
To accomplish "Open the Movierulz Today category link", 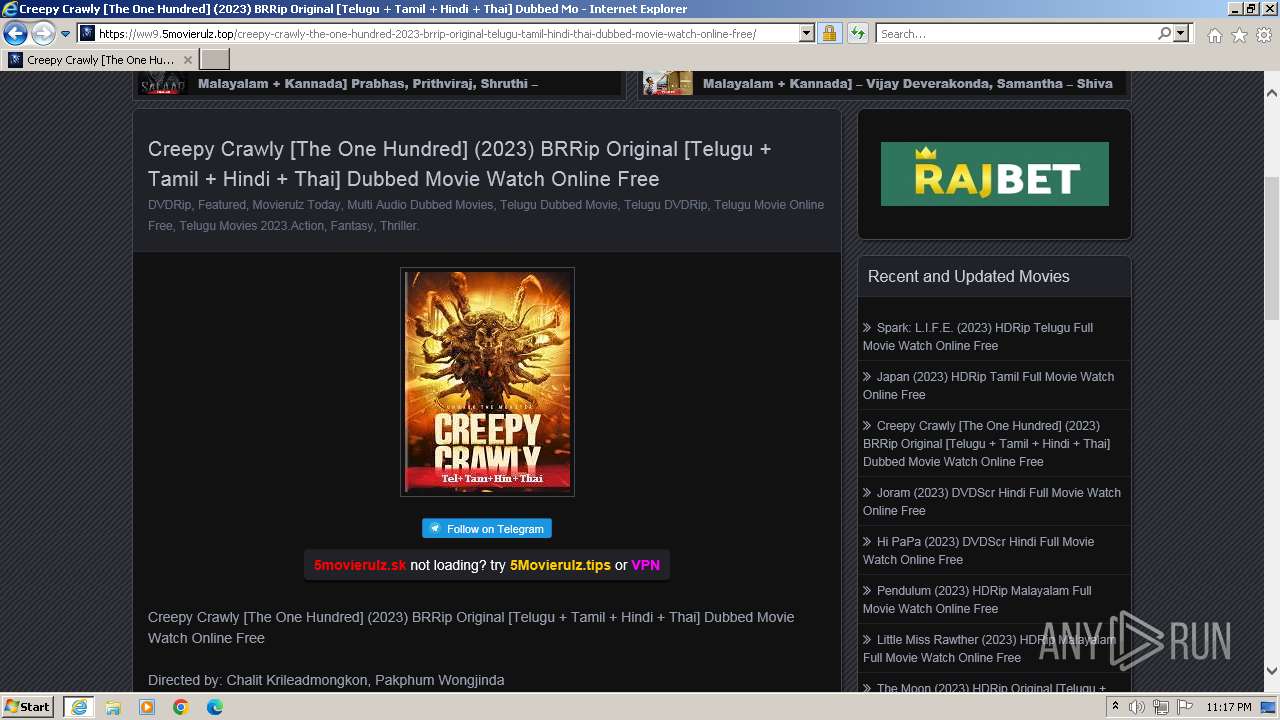I will click(x=296, y=205).
